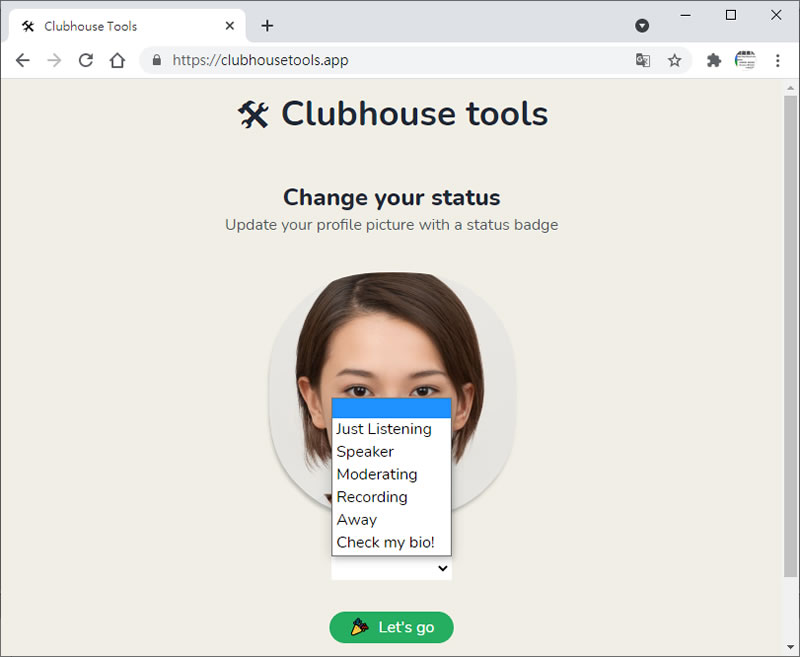
Task: Collapse the status select dropdown arrow
Action: point(443,569)
